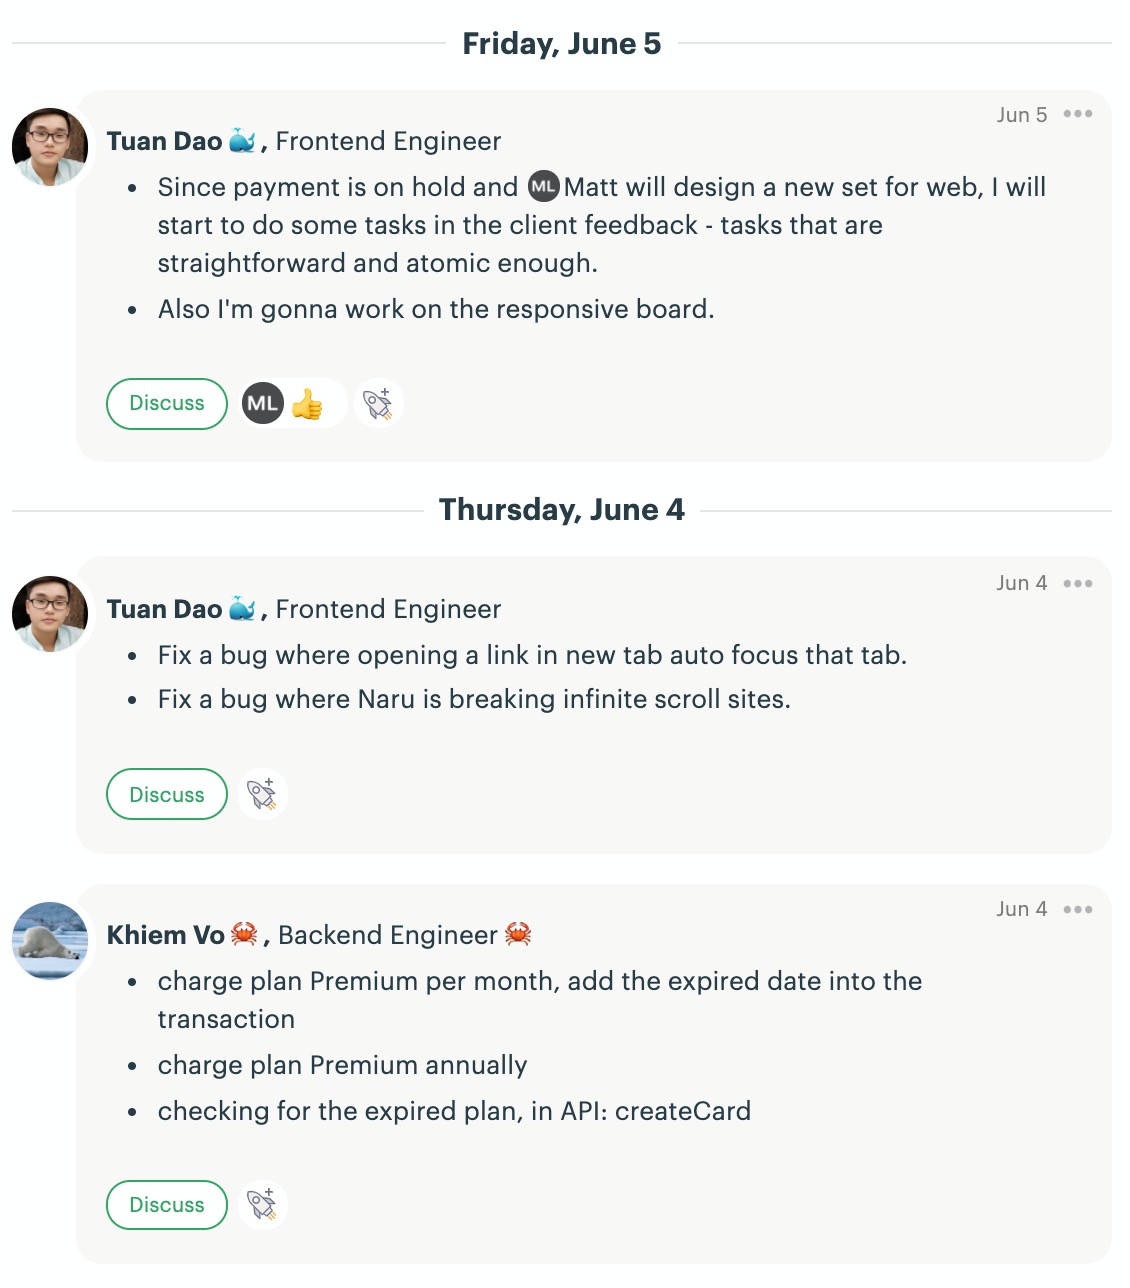Image resolution: width=1130 pixels, height=1288 pixels.
Task: Click the Jun 5 timestamp link
Action: click(x=1022, y=115)
